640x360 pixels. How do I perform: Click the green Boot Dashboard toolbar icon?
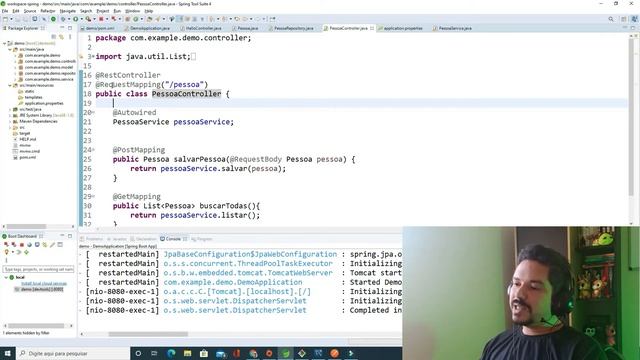click(x=53, y=19)
